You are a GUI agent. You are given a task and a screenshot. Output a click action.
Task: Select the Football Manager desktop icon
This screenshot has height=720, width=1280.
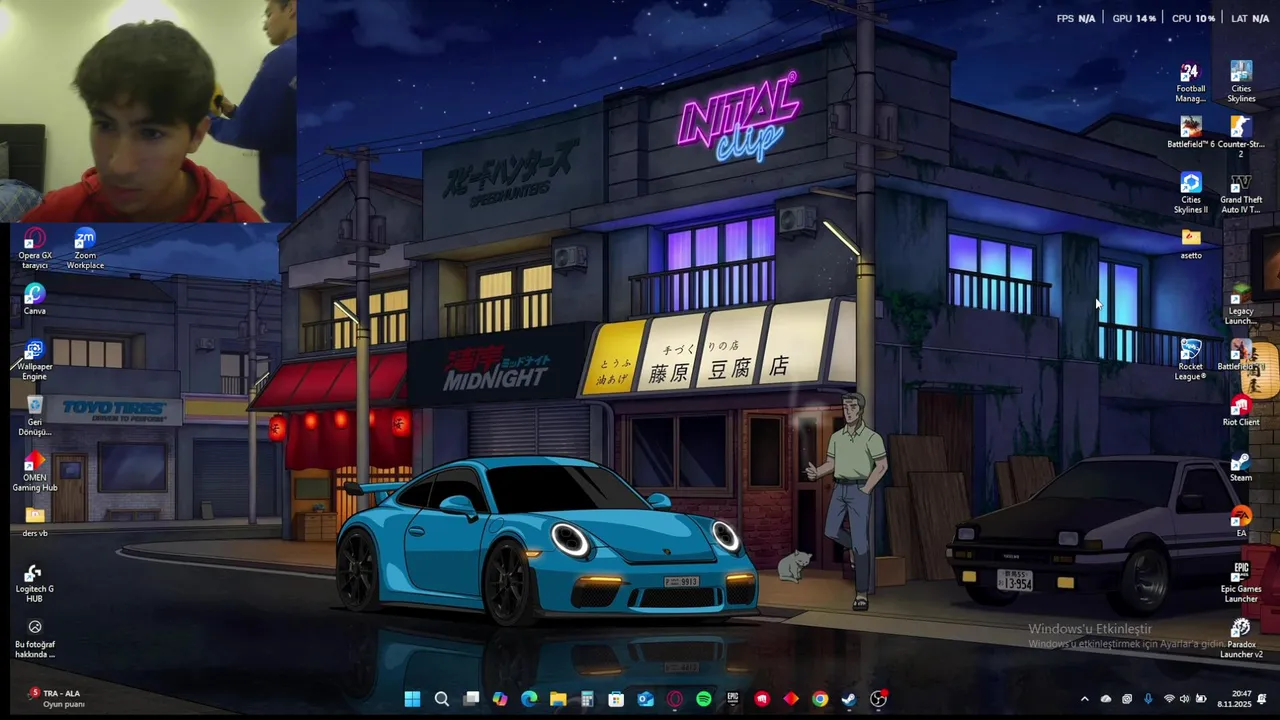1190,82
